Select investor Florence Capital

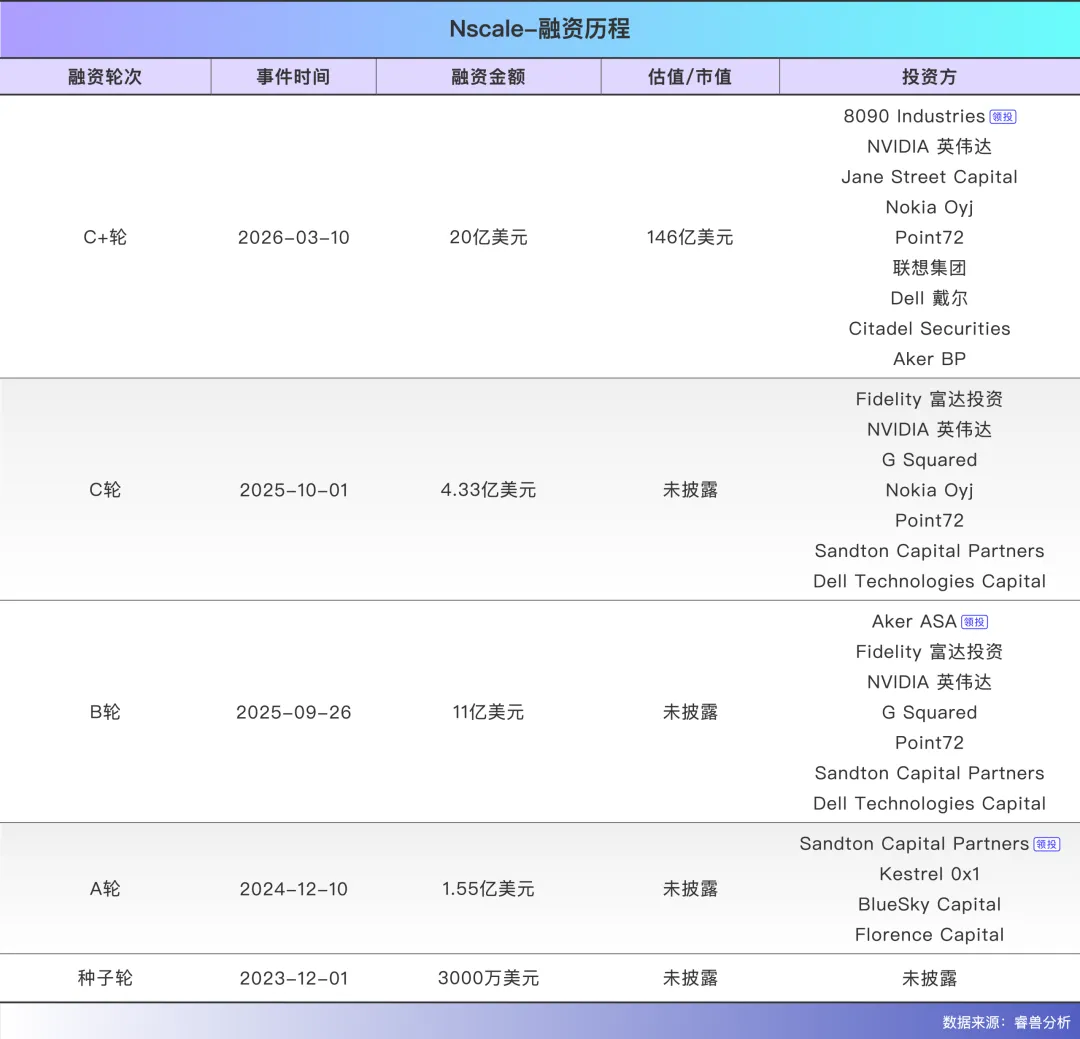[929, 935]
